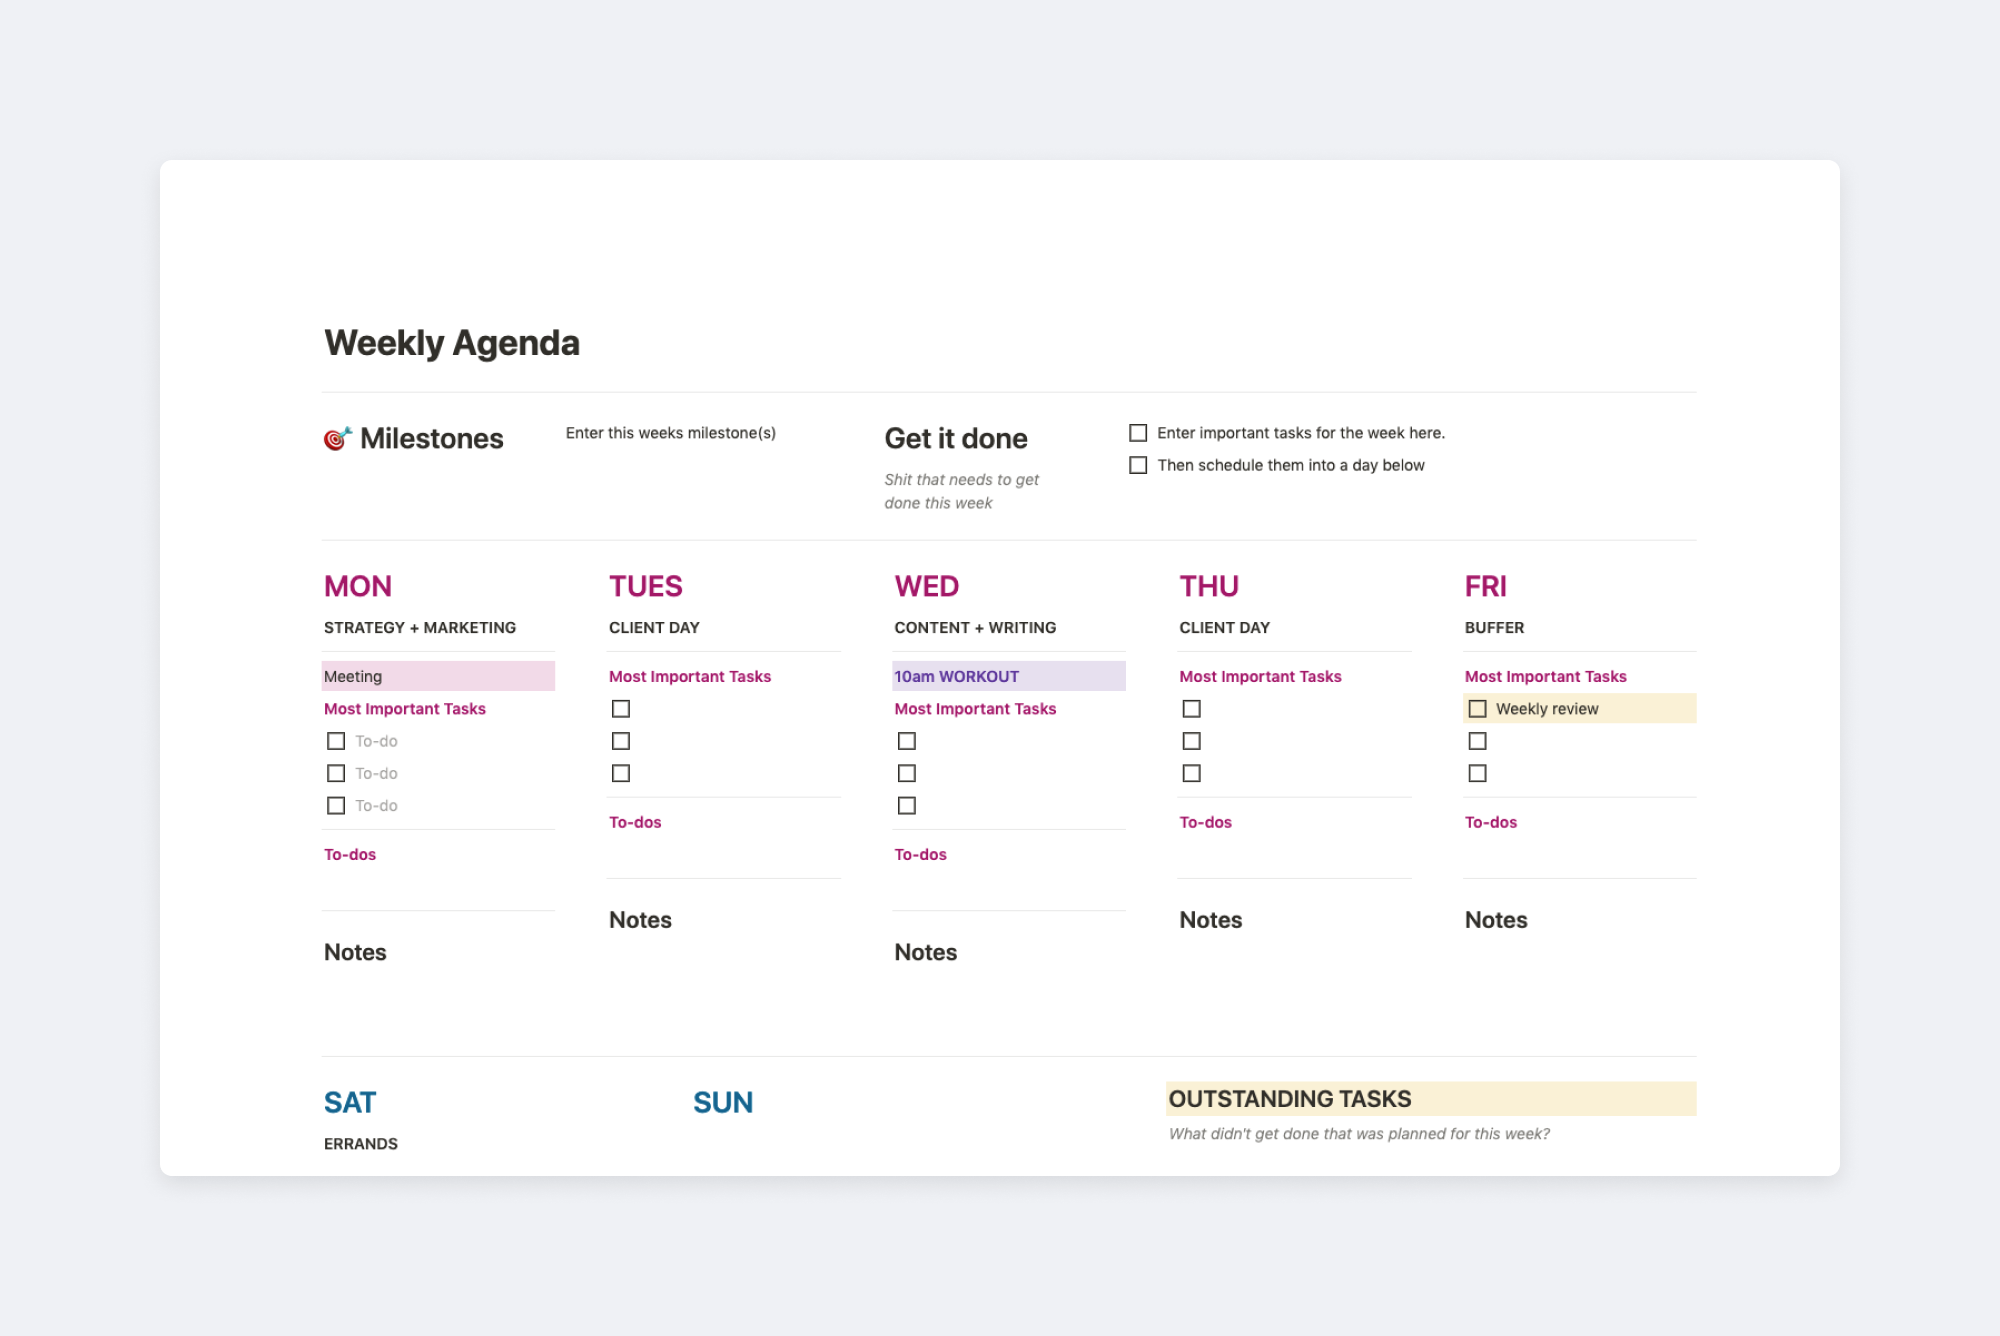The width and height of the screenshot is (2000, 1336).
Task: Click the Meeting highlight on MON
Action: [x=434, y=675]
